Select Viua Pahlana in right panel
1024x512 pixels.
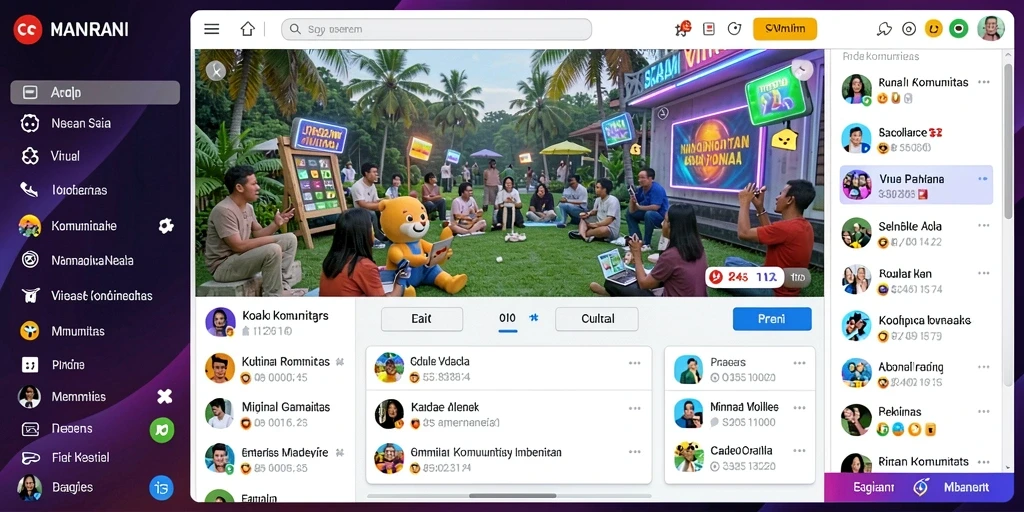point(916,185)
